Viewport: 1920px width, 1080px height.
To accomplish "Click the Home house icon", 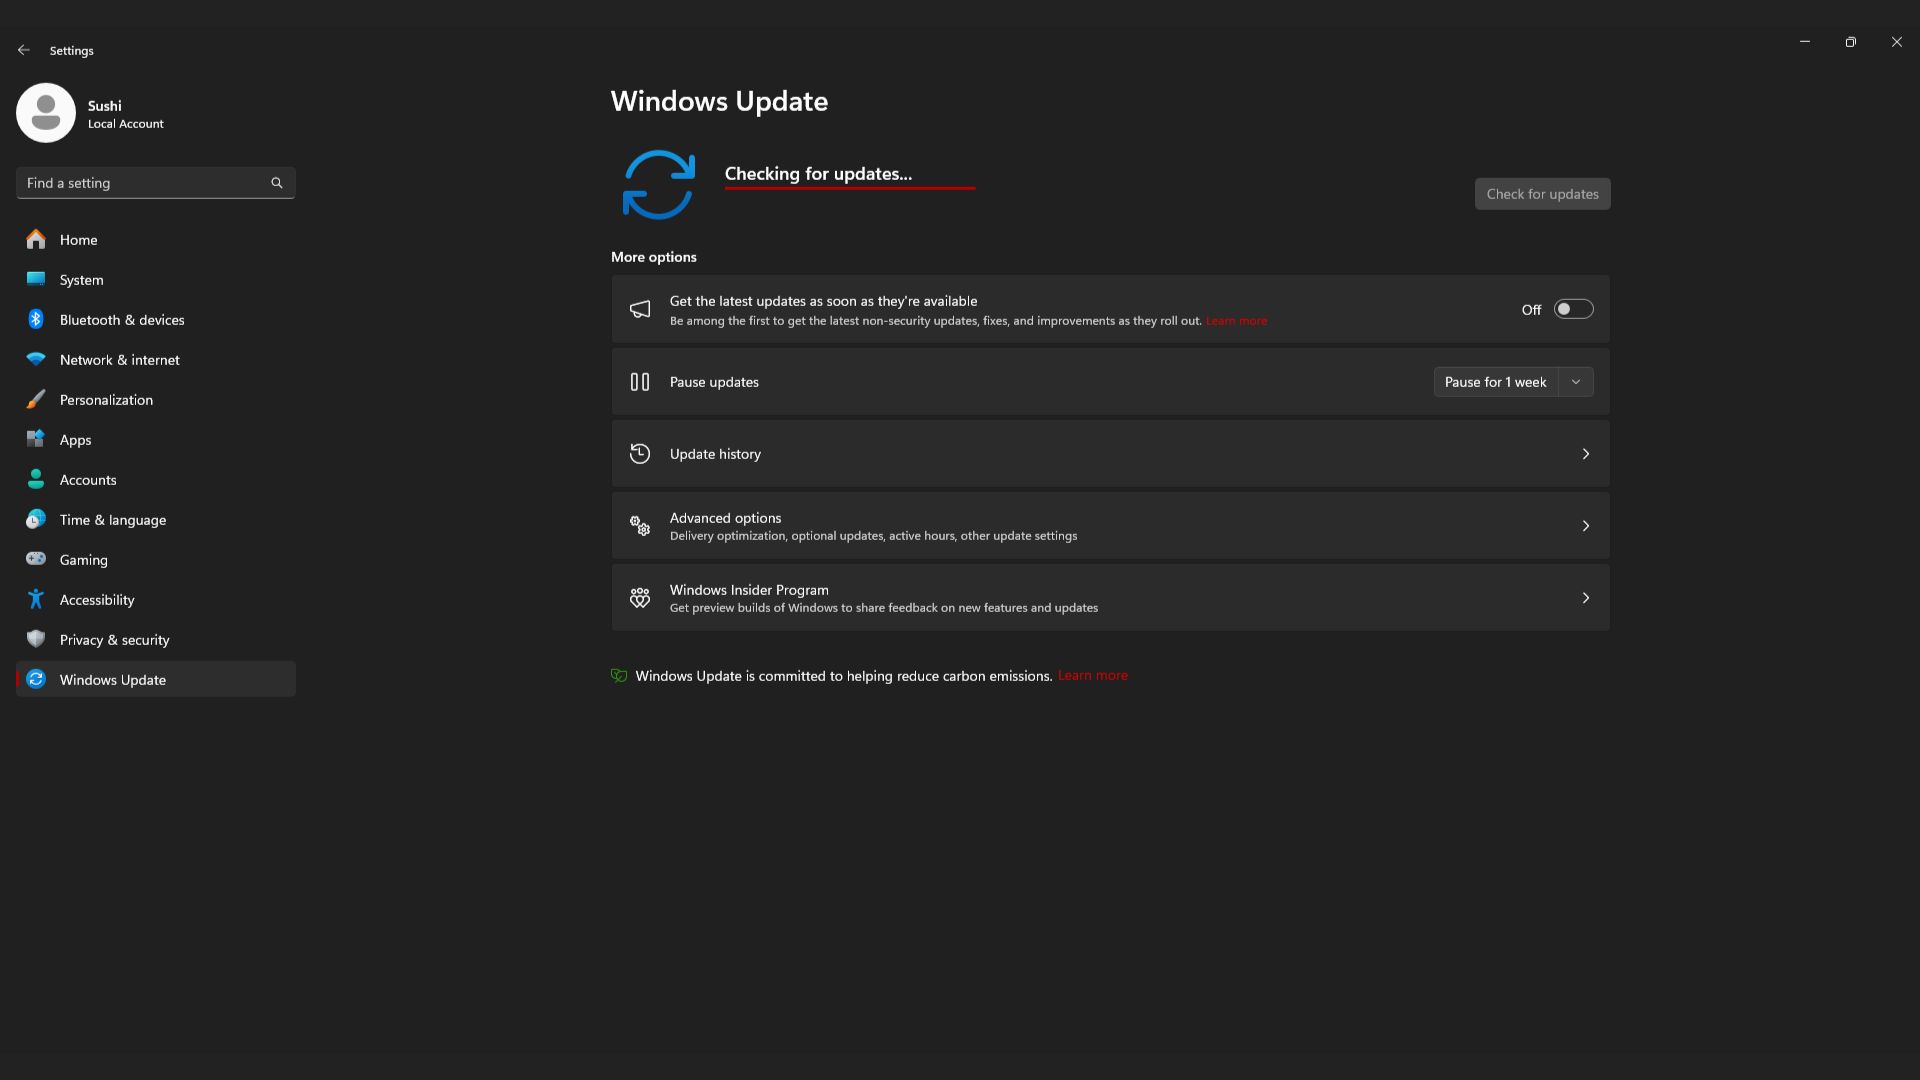I will (x=36, y=239).
